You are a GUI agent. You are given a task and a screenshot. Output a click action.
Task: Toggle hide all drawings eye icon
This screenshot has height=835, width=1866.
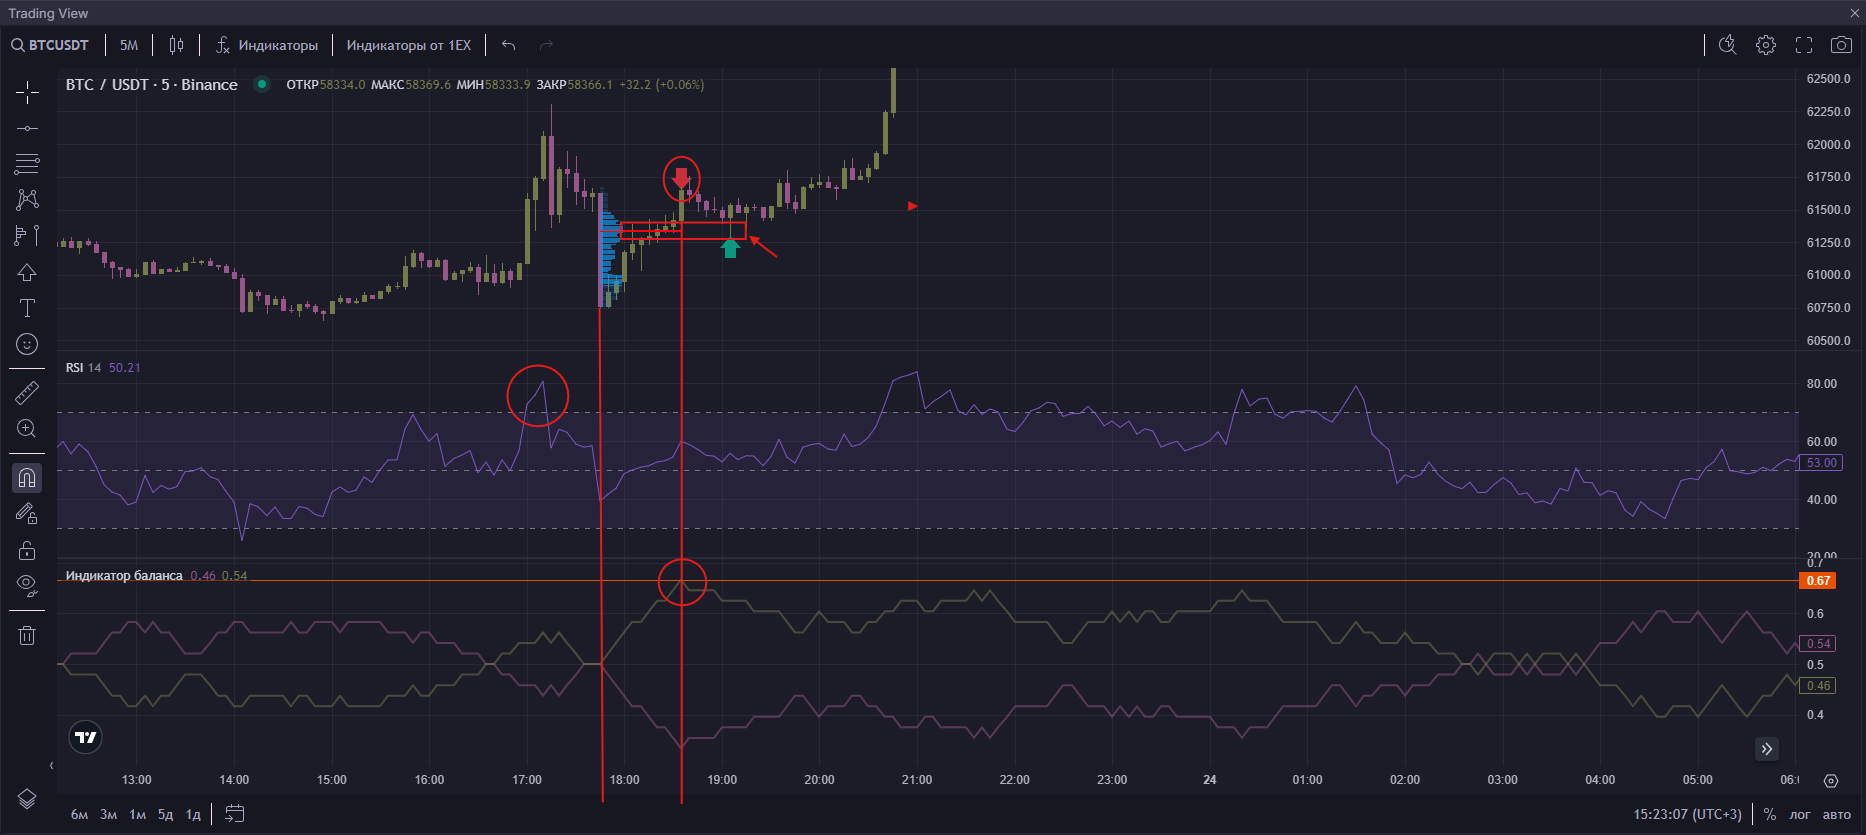(x=27, y=585)
